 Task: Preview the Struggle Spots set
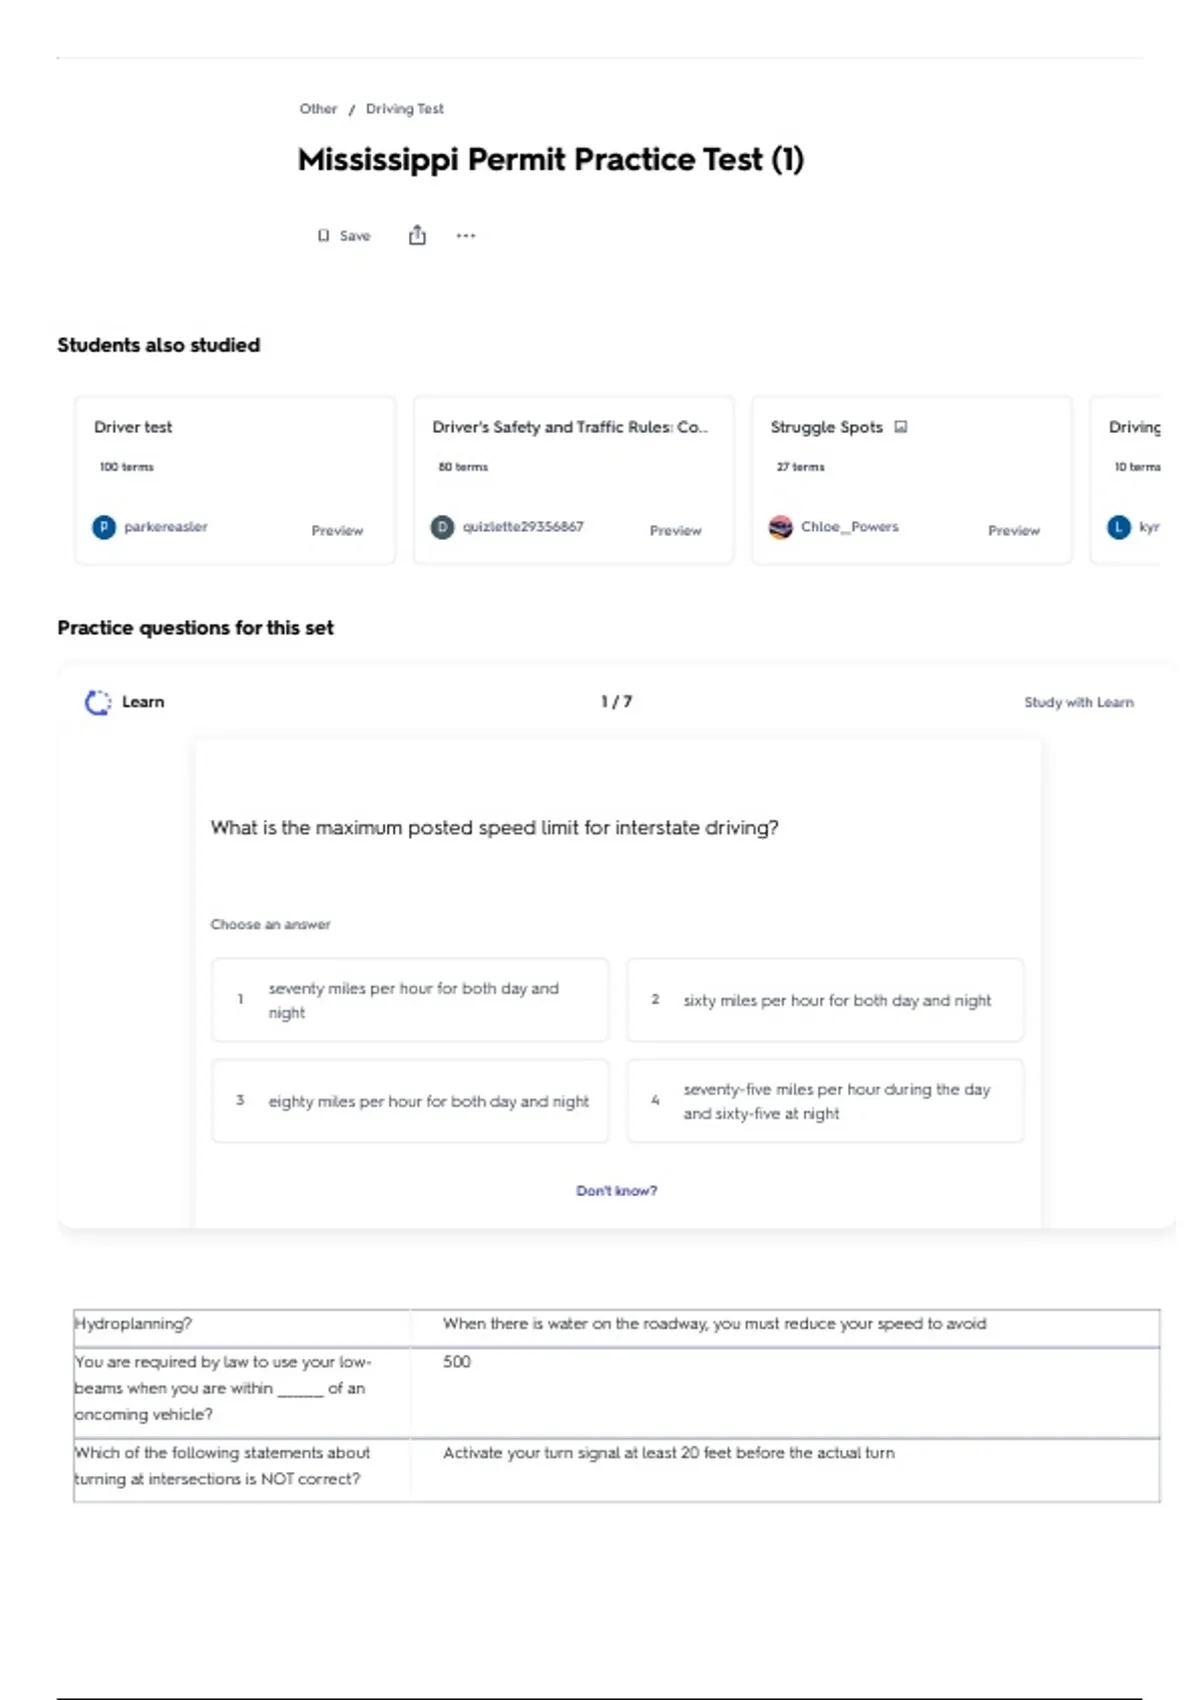[x=1014, y=531]
